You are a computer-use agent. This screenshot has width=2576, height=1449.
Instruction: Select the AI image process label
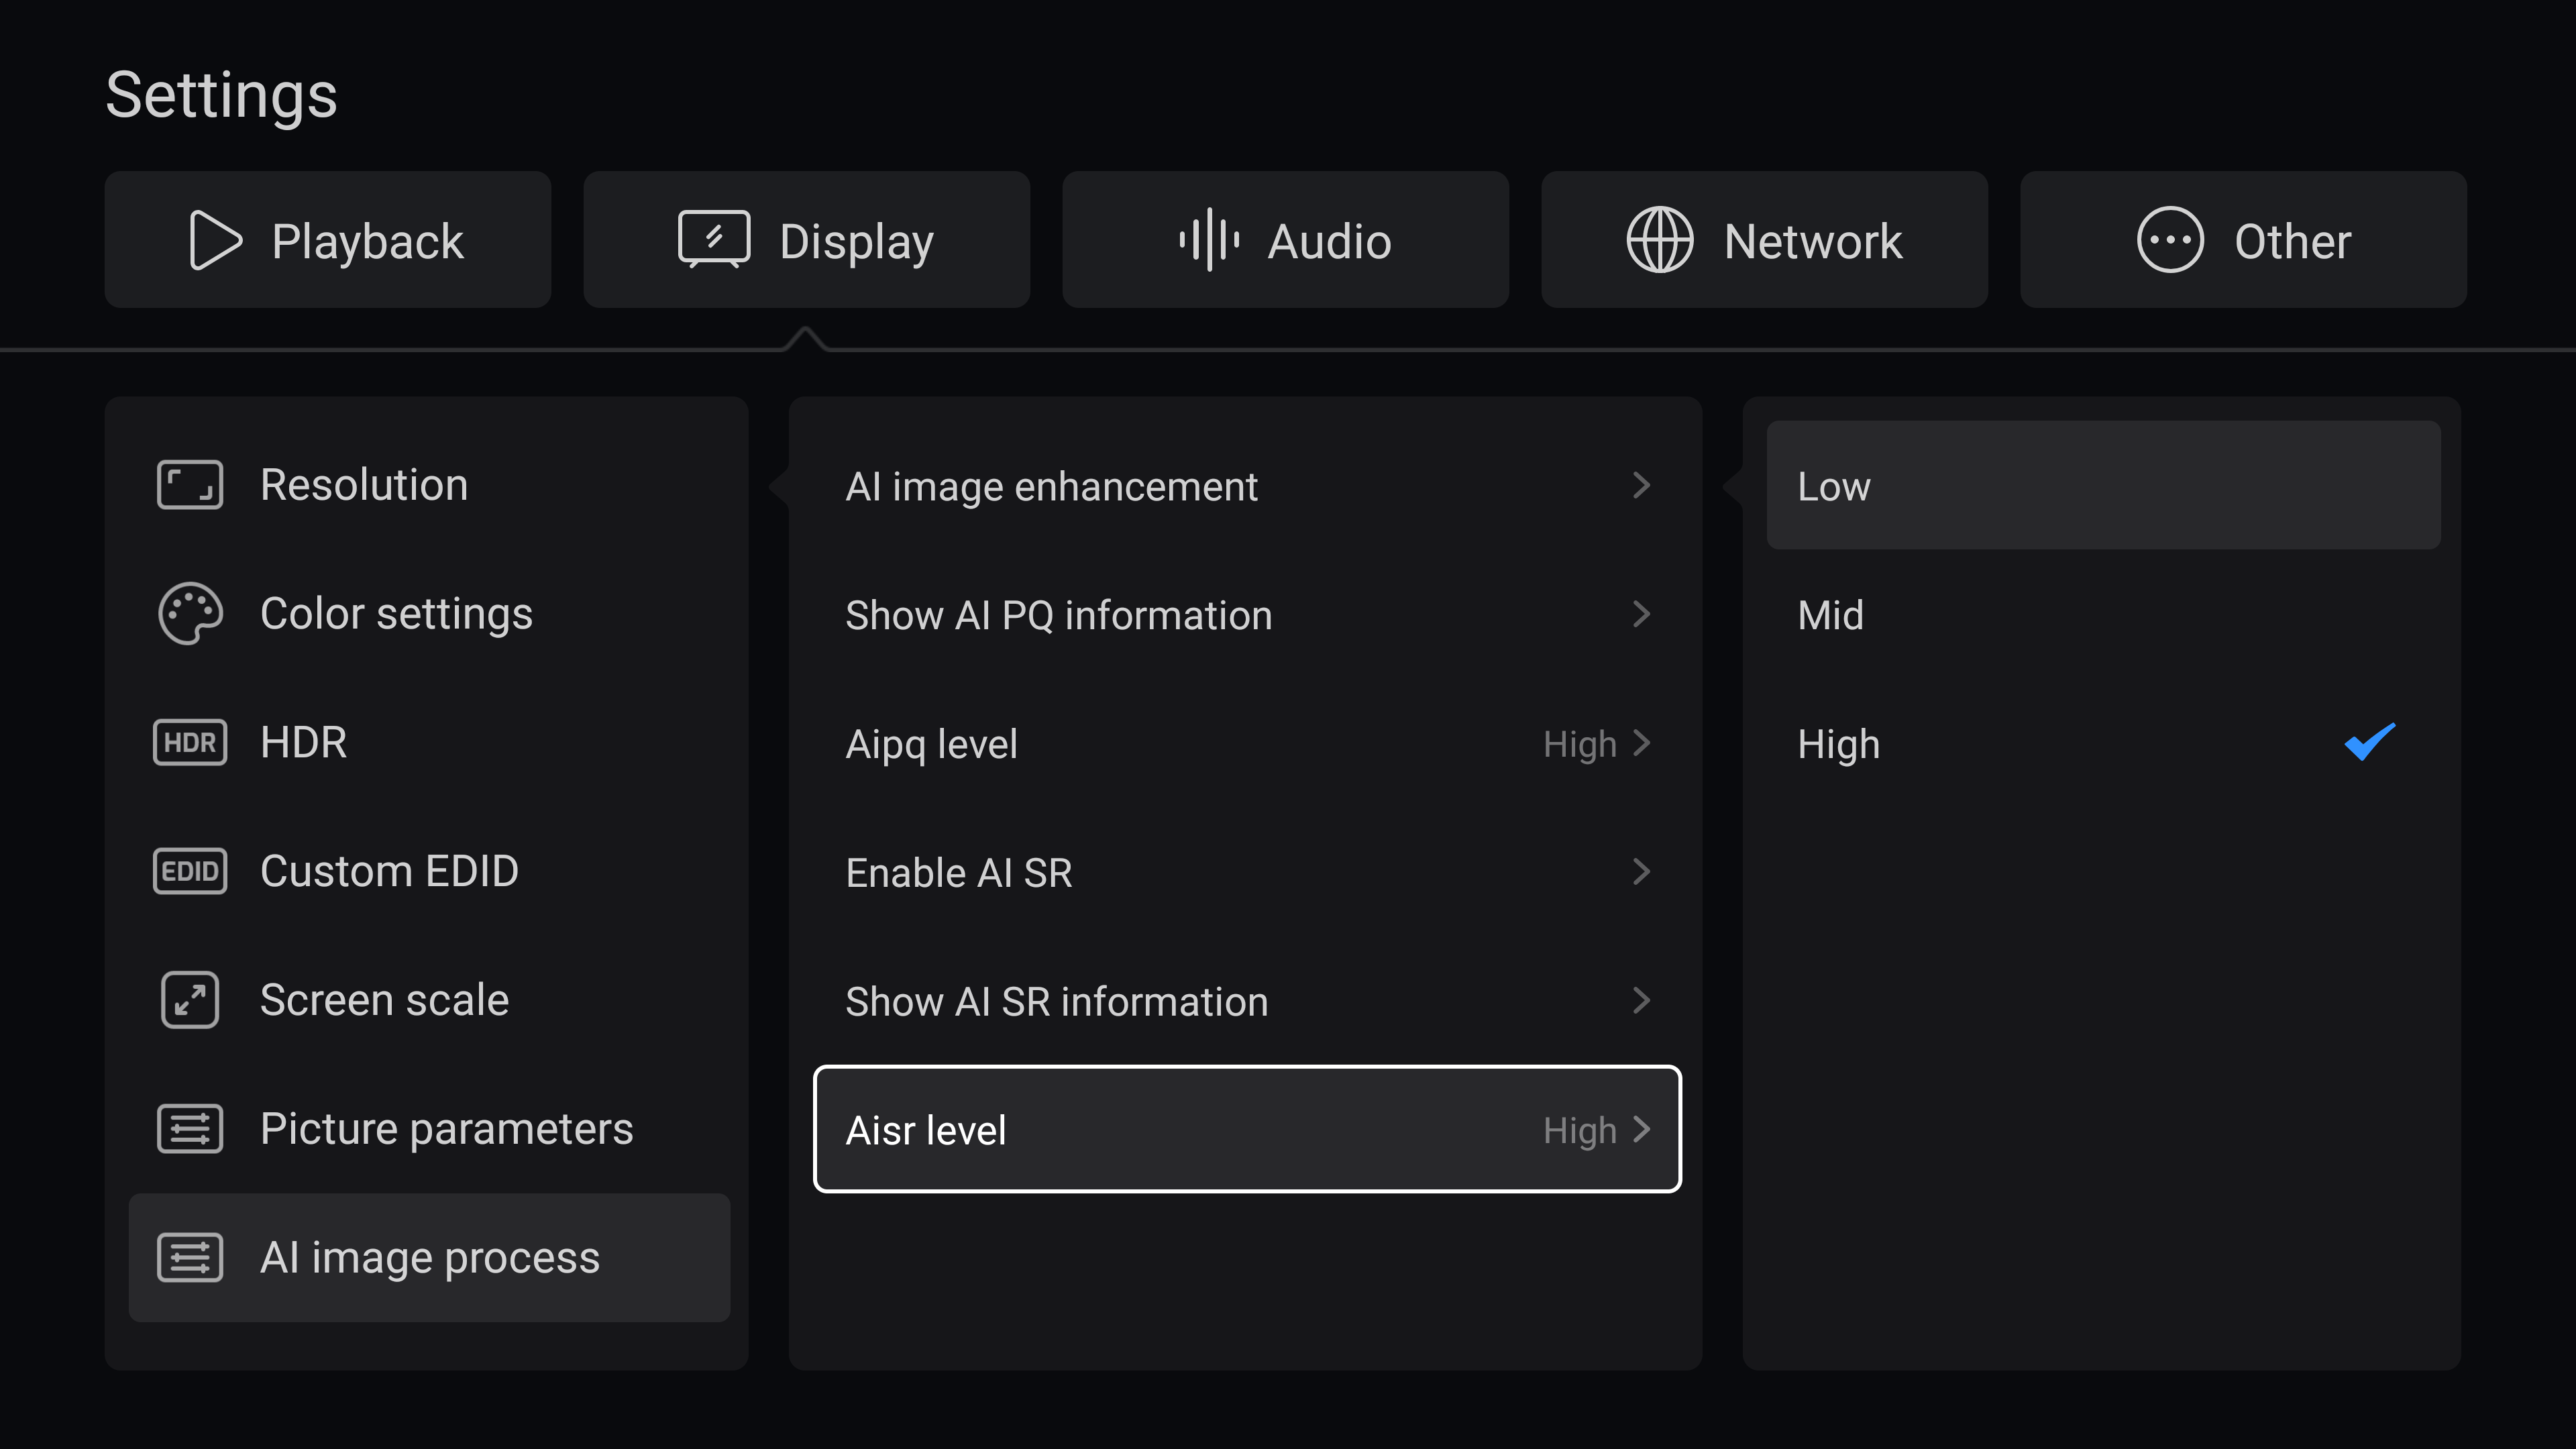(430, 1258)
